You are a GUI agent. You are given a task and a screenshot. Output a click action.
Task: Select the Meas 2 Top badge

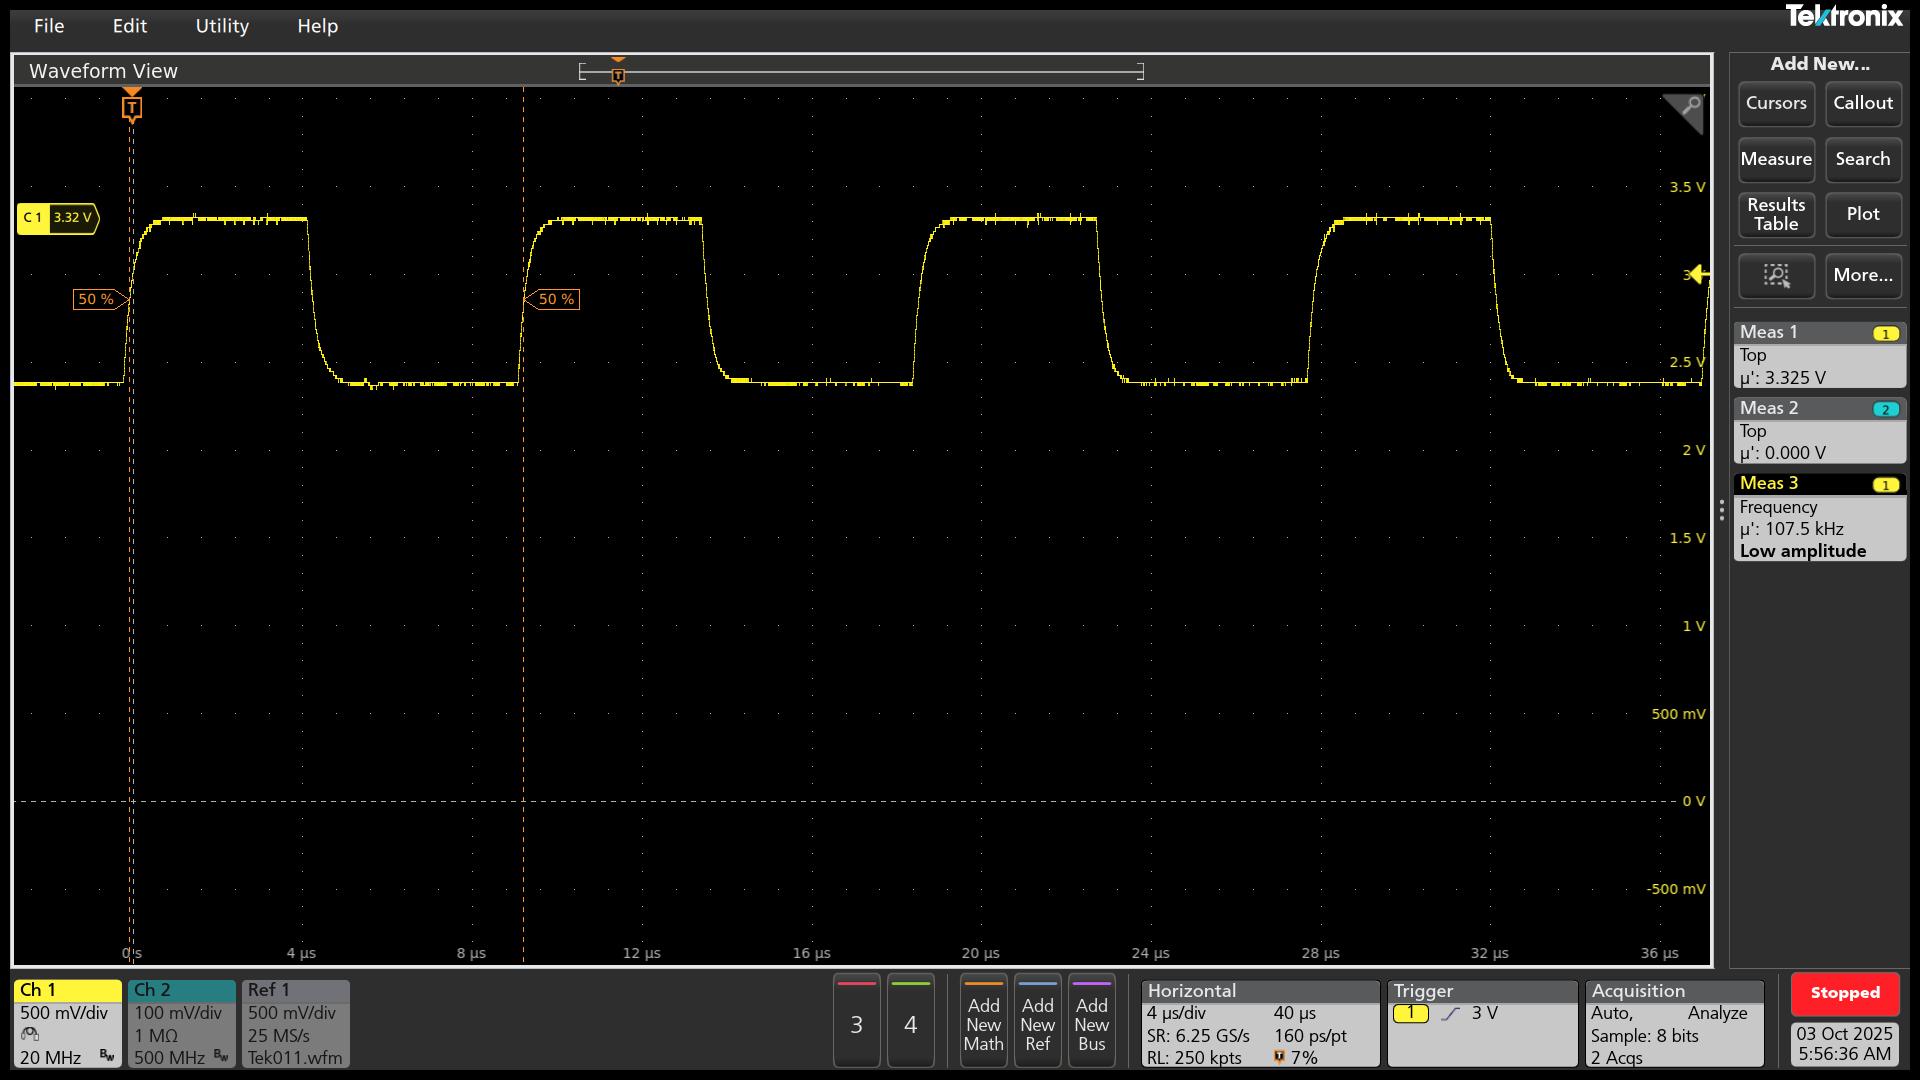pos(1819,431)
